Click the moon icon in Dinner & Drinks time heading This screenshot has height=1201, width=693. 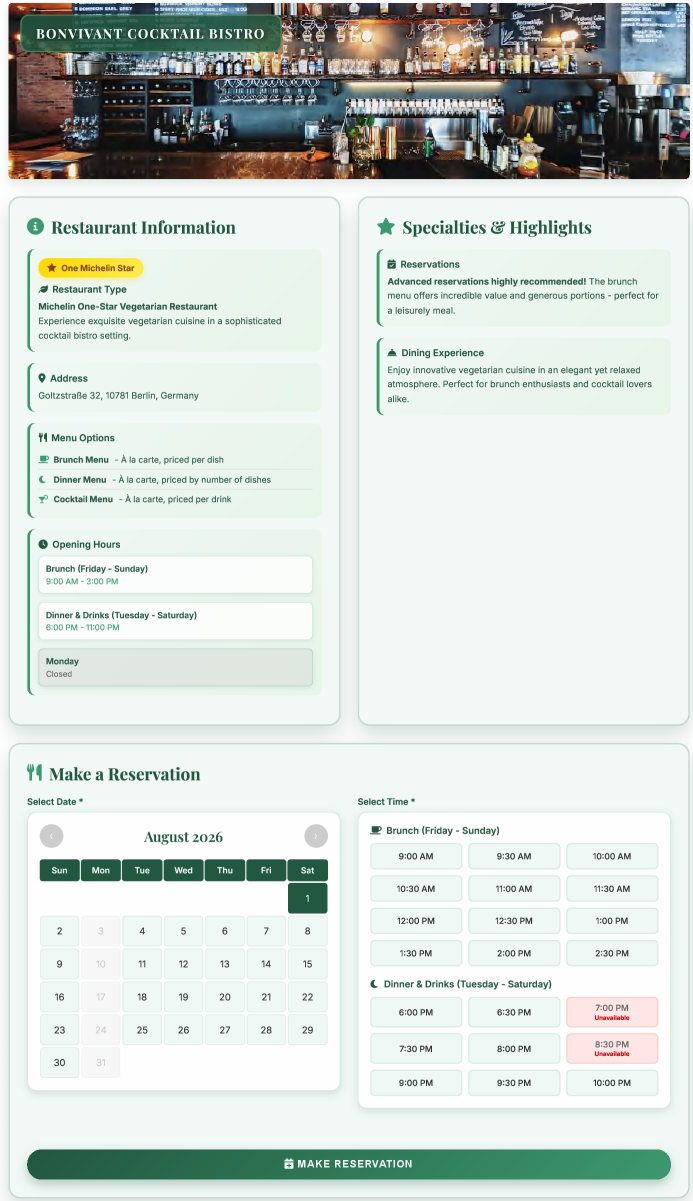click(x=375, y=984)
